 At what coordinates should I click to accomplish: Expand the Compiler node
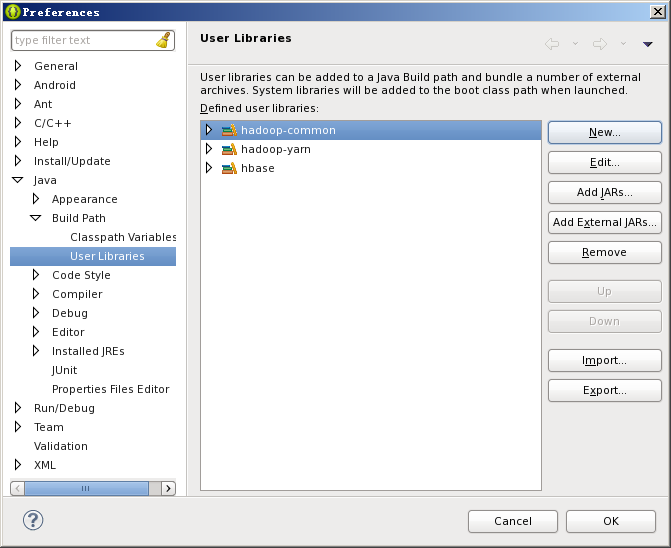[x=36, y=294]
